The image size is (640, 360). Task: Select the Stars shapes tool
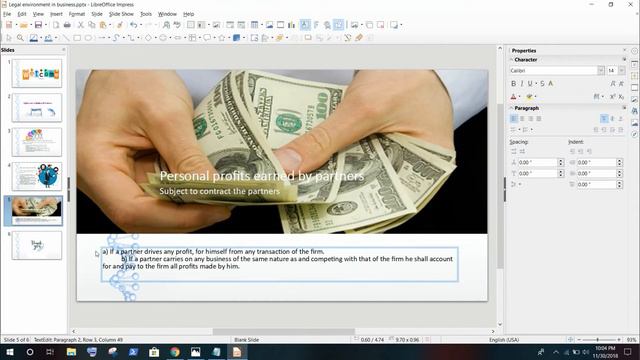tap(222, 38)
